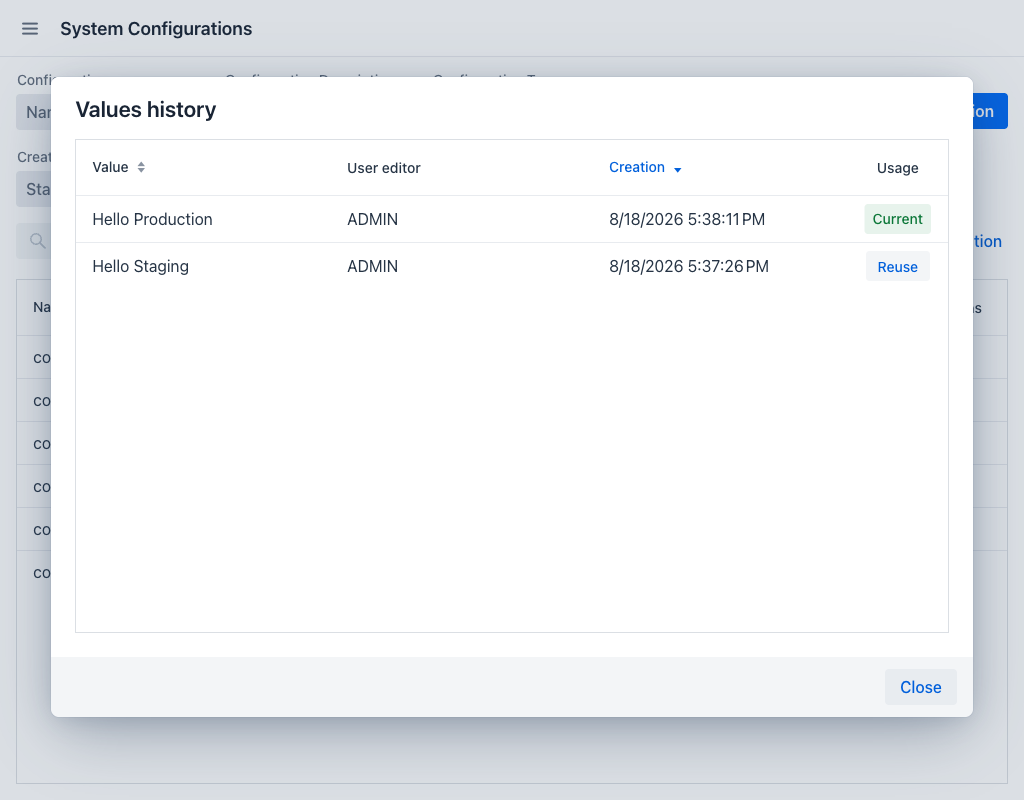Reuse the Hello Staging value
This screenshot has height=800, width=1024.
point(897,266)
